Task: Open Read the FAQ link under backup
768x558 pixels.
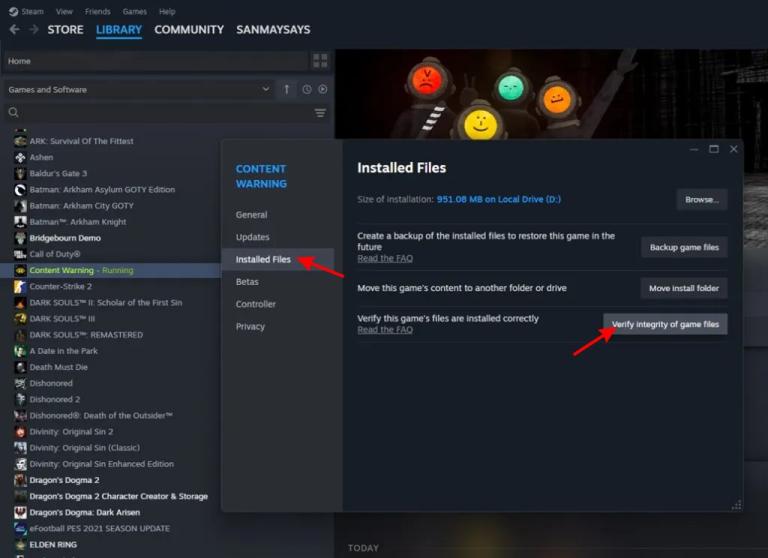Action: click(x=385, y=258)
